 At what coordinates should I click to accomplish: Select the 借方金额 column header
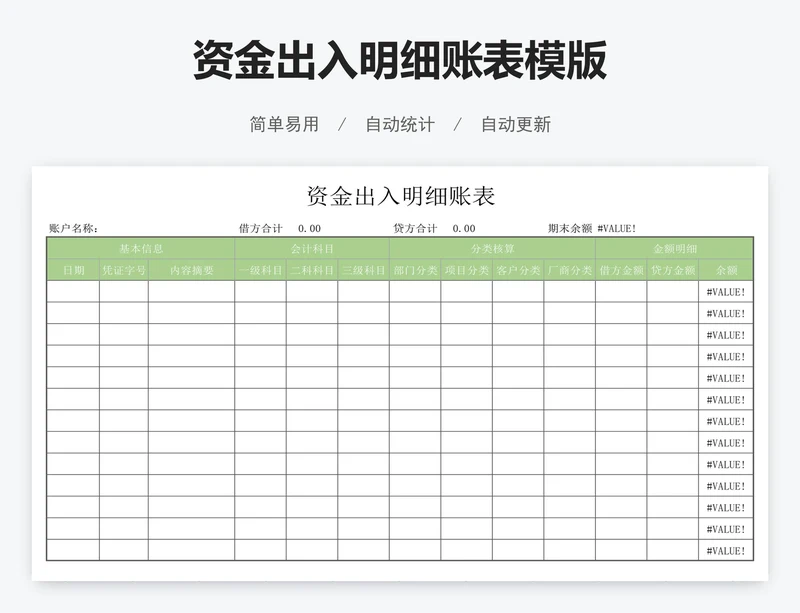click(621, 271)
